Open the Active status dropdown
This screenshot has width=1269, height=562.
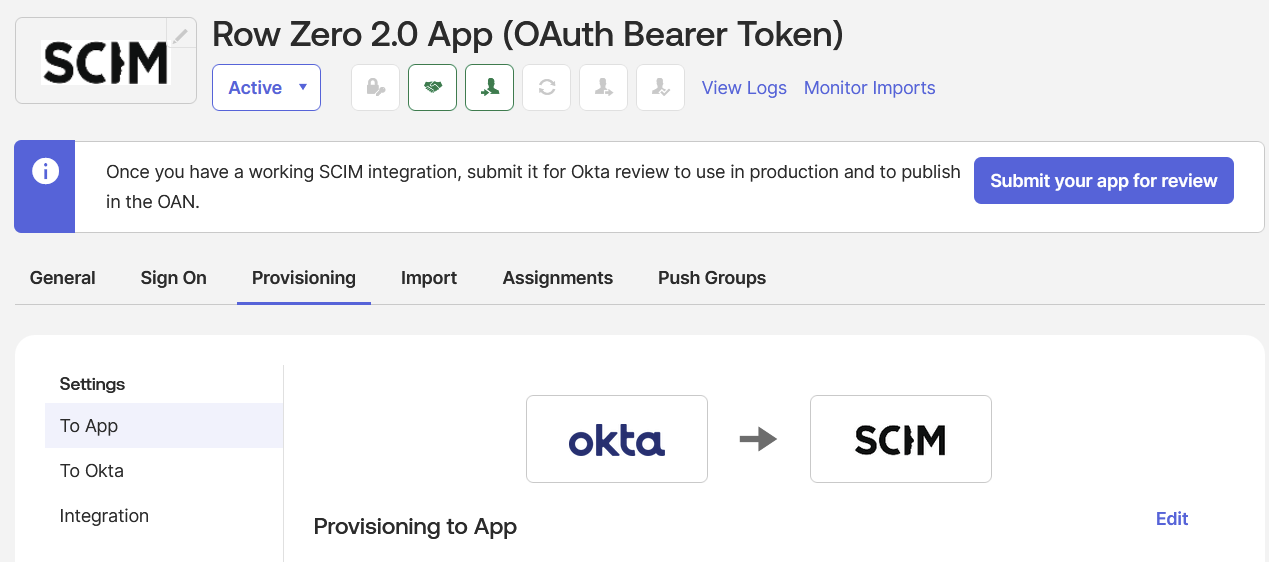pos(266,88)
